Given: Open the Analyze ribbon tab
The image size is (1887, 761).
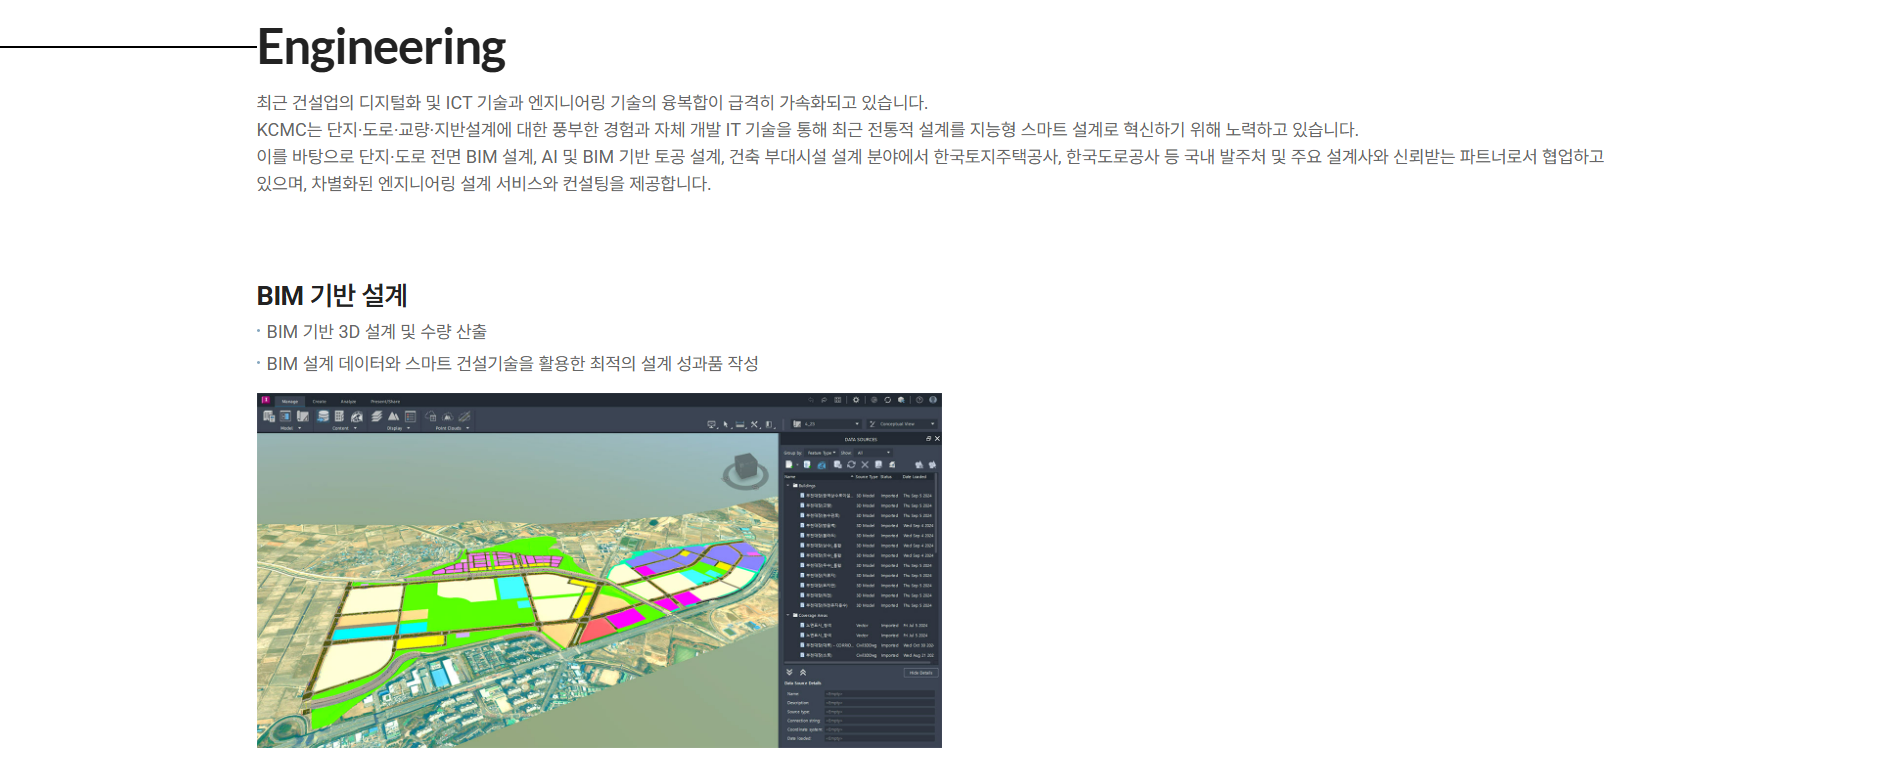Looking at the screenshot, I should point(348,401).
